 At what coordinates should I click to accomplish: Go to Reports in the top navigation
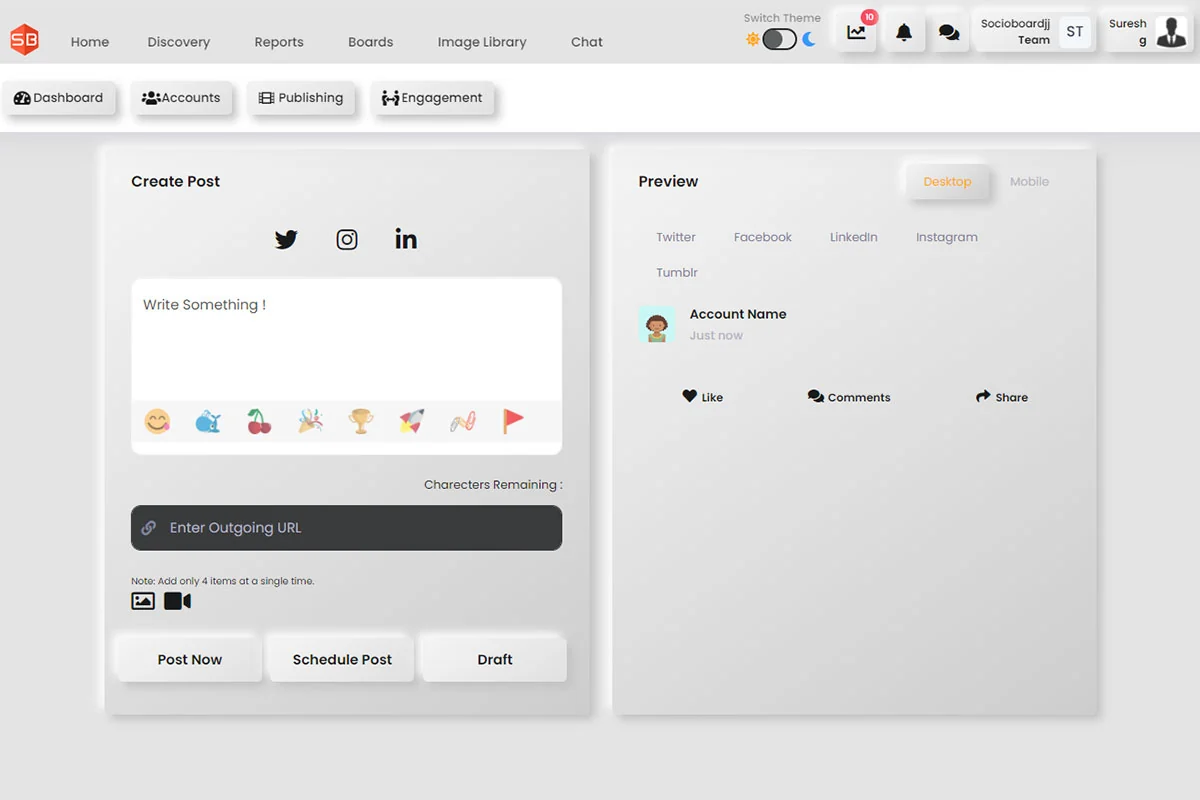[279, 42]
